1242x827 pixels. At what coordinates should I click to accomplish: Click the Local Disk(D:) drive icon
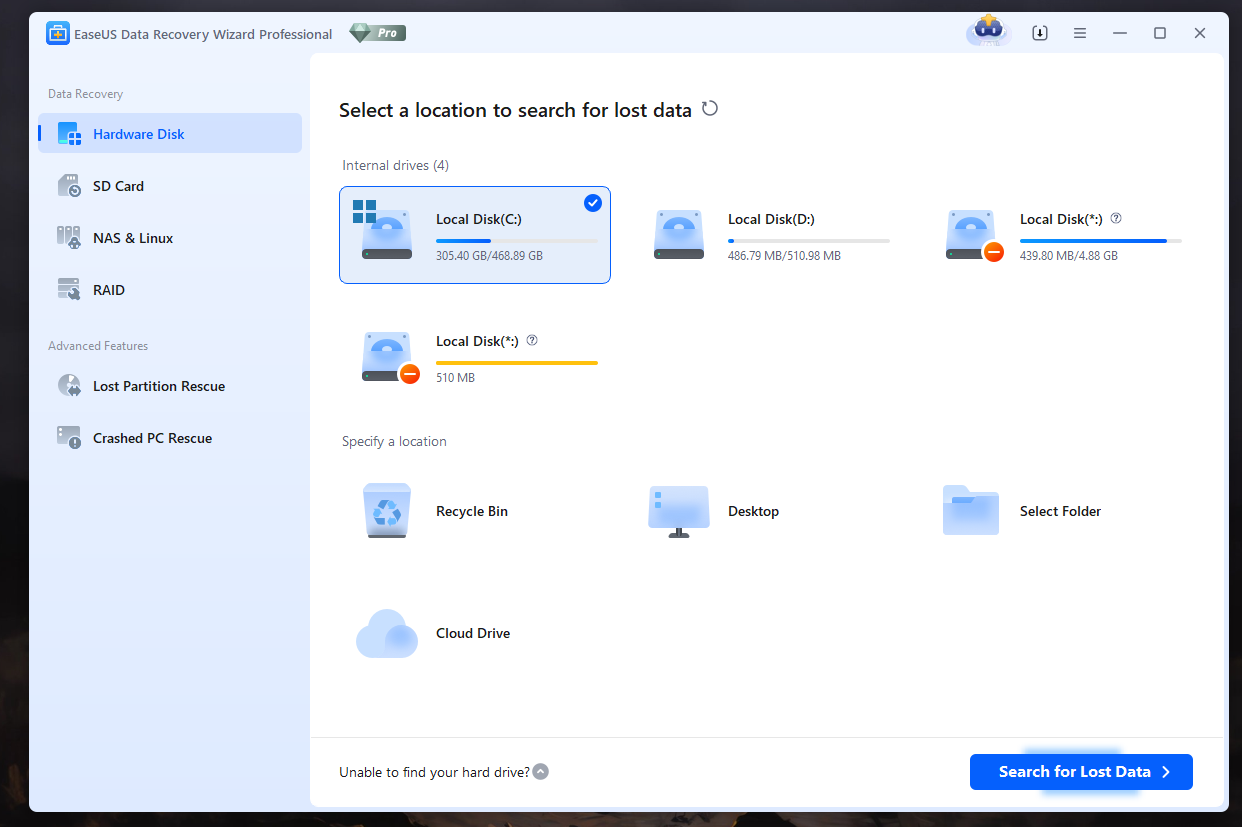(x=679, y=235)
